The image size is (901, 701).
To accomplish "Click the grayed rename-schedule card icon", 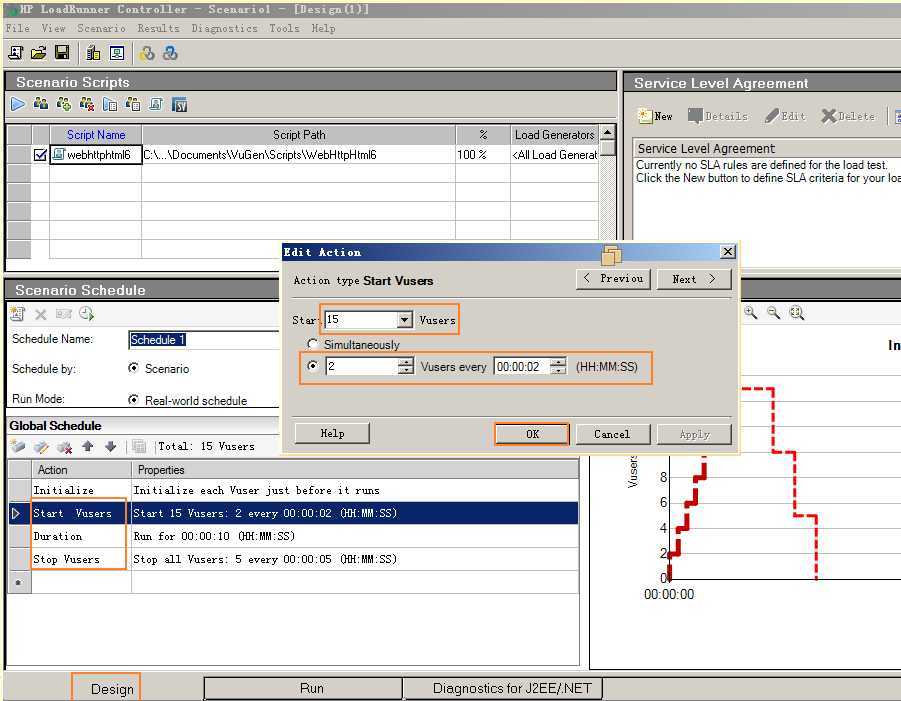I will point(63,314).
